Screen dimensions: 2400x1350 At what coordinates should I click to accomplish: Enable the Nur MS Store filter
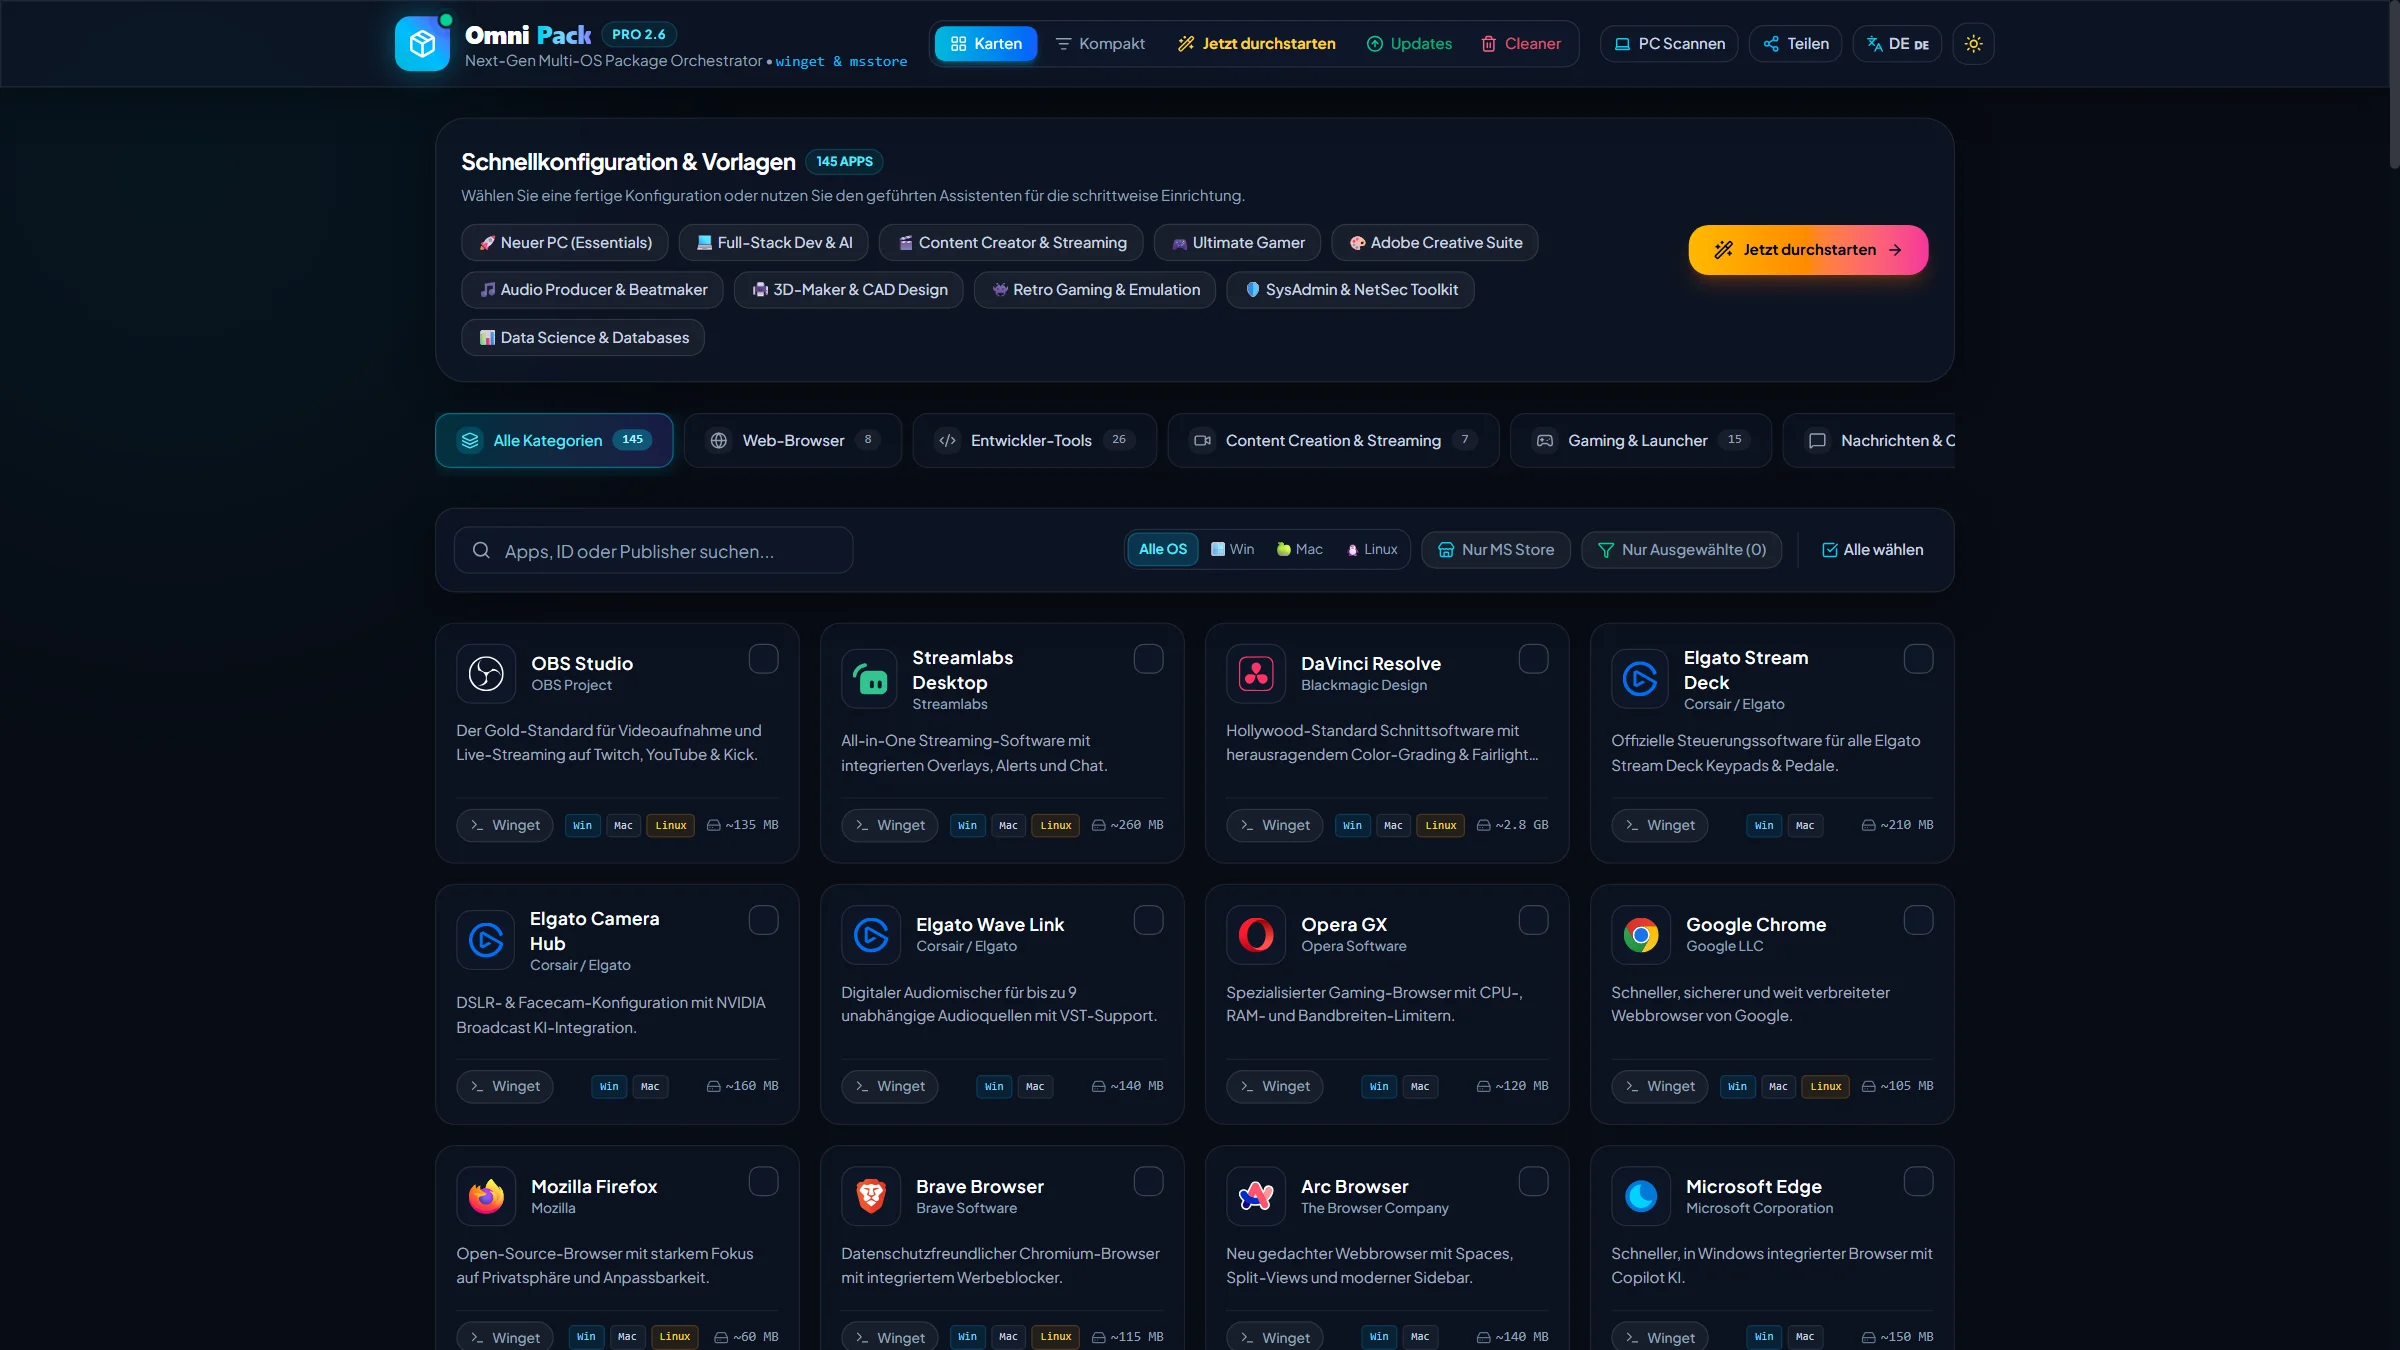click(1496, 550)
